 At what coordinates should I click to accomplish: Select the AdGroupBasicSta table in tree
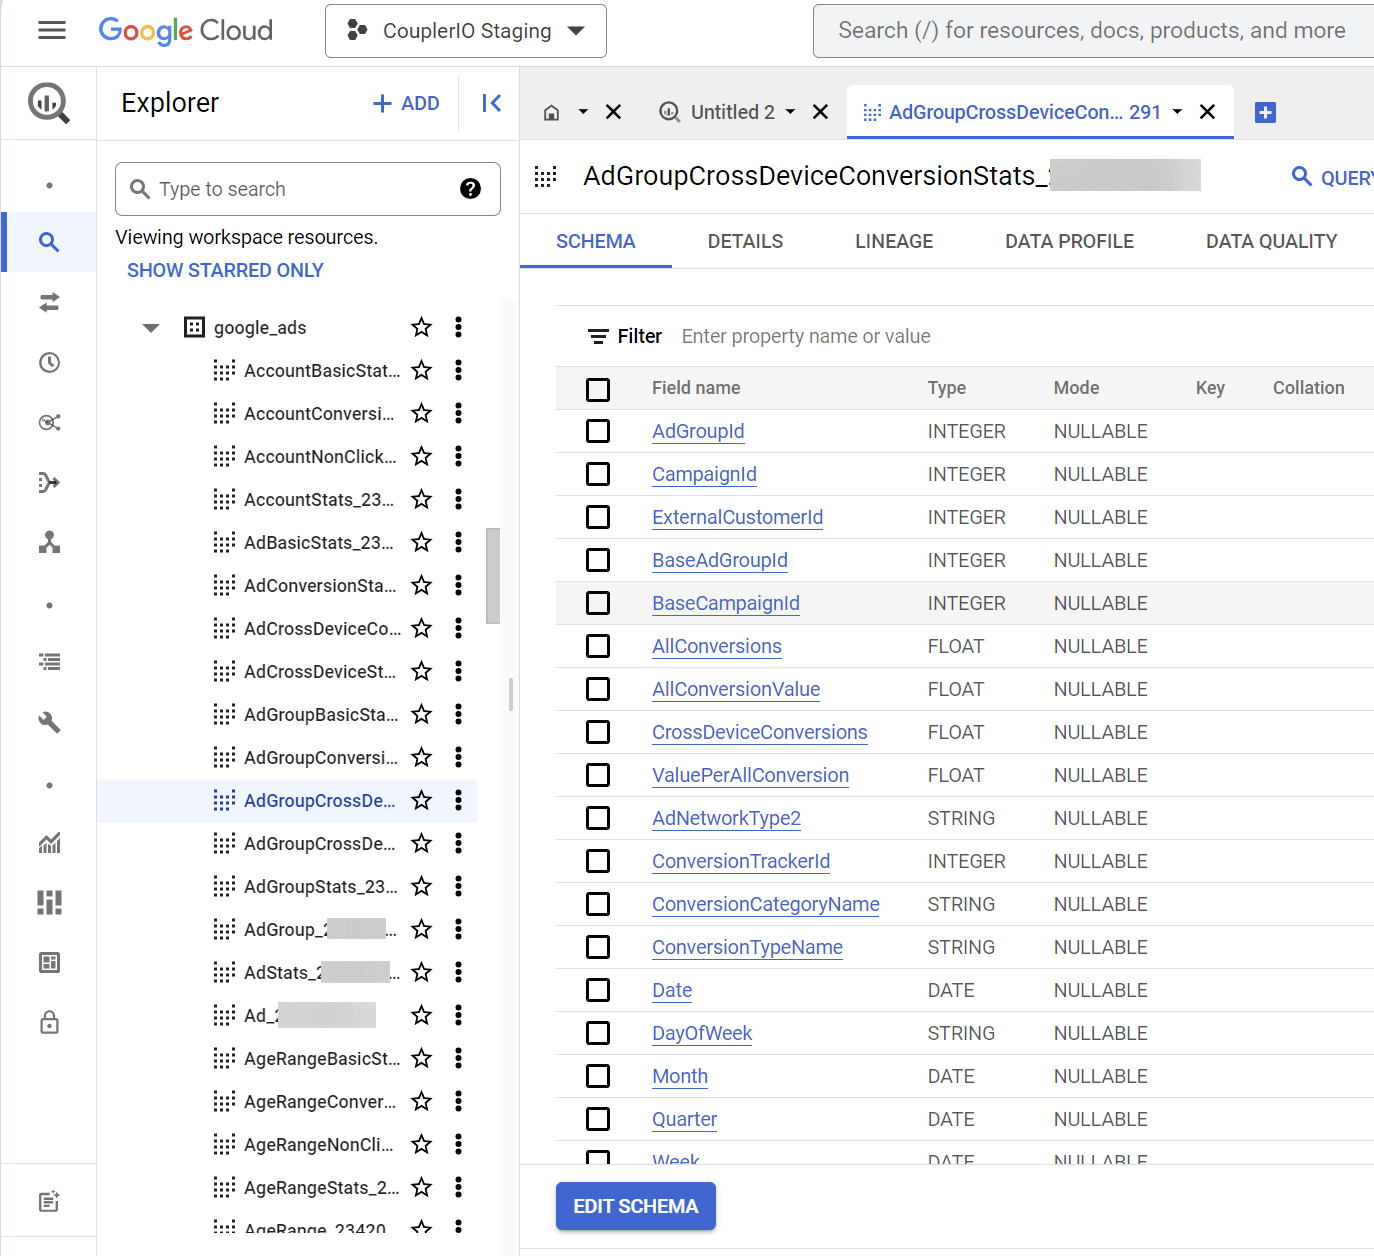click(320, 714)
